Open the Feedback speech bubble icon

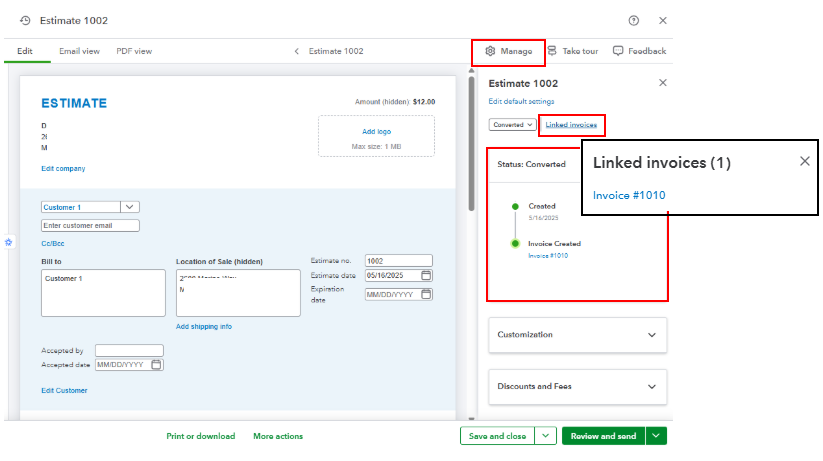[x=618, y=51]
